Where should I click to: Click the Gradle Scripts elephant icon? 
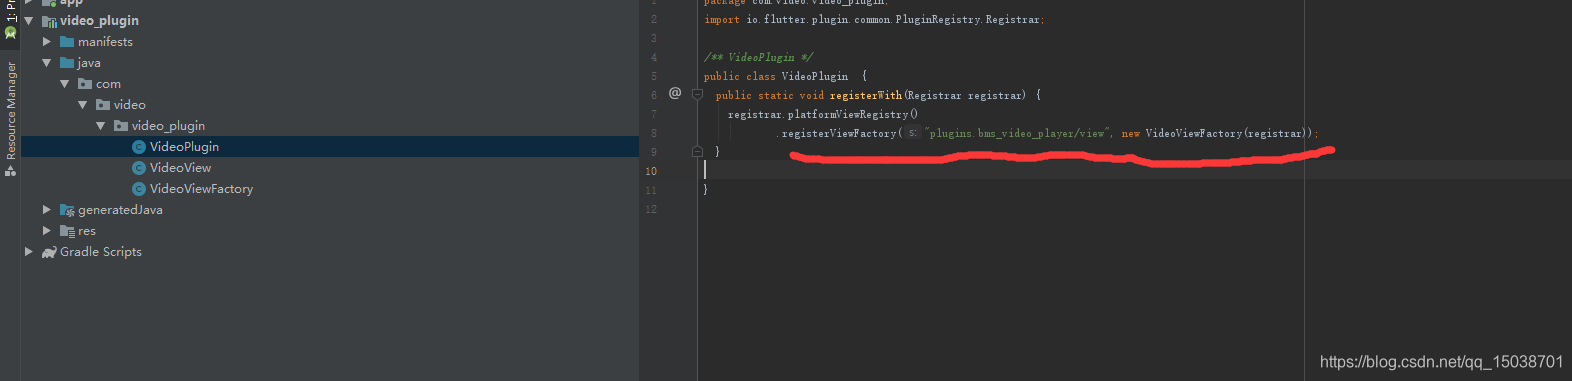(x=49, y=252)
